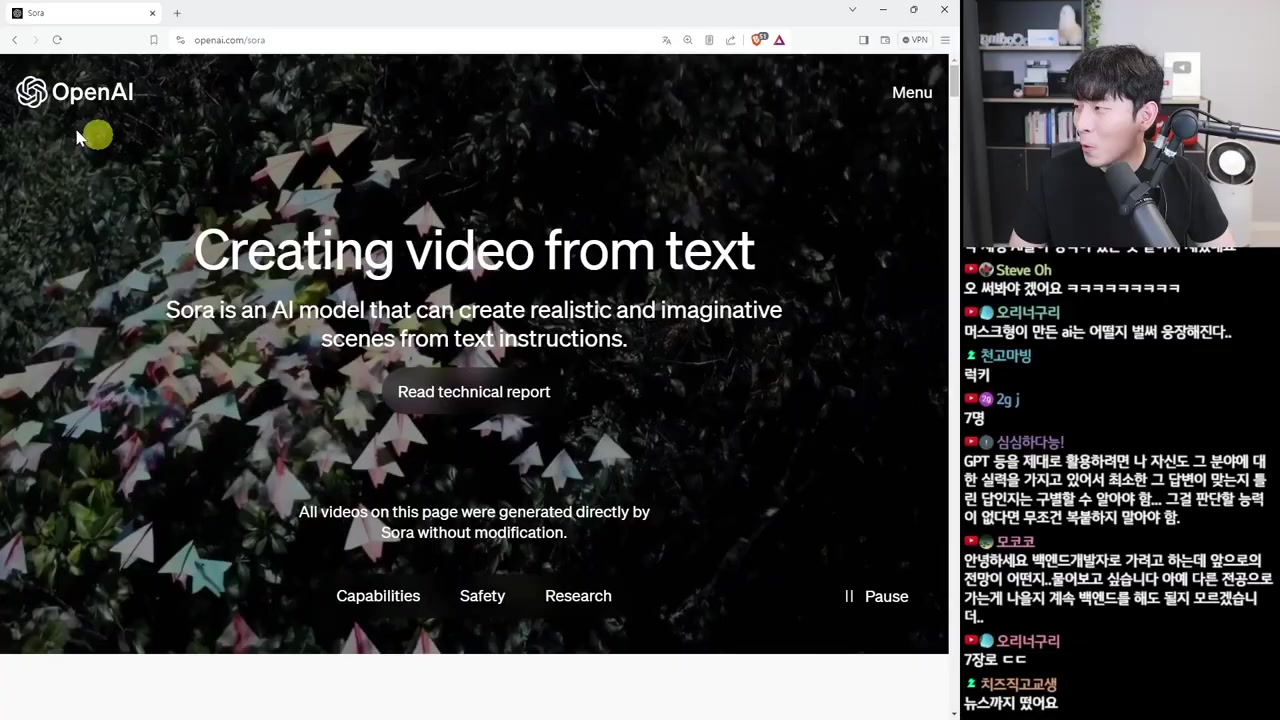Minimize the browser window

[883, 9]
